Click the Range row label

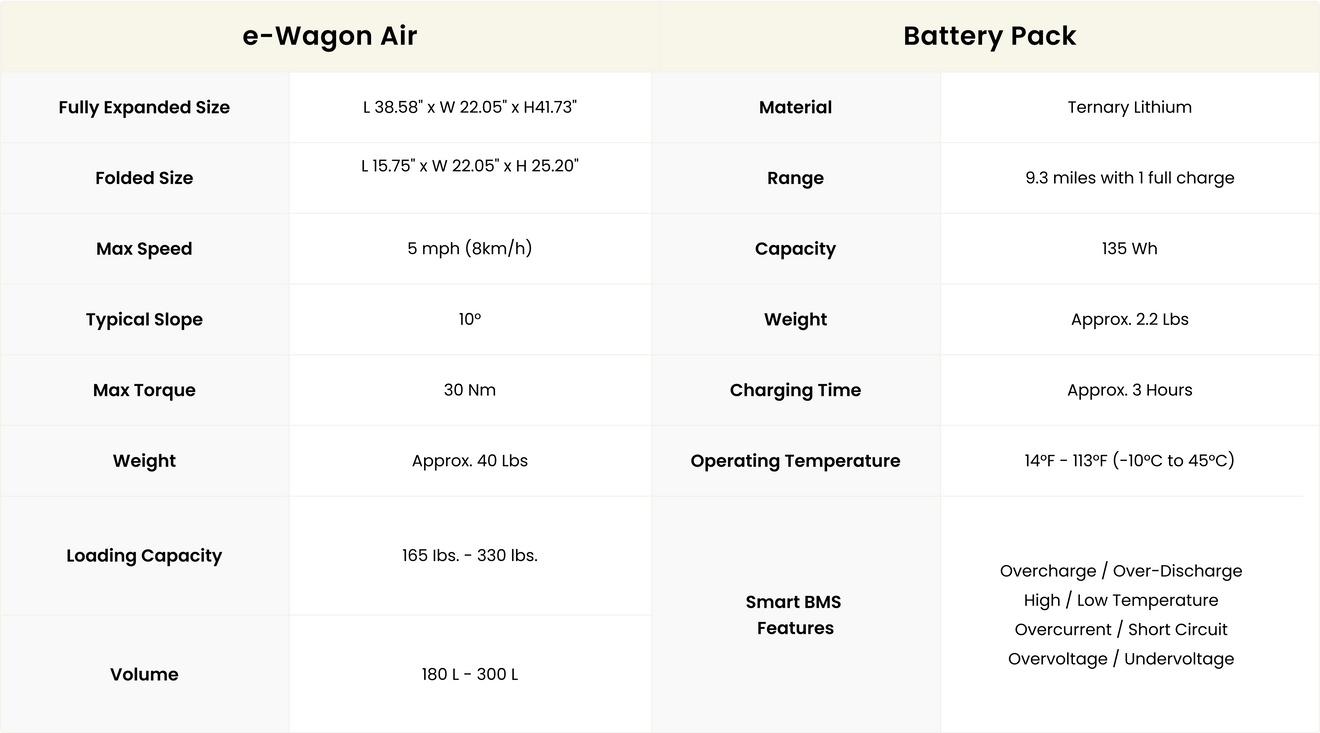pyautogui.click(x=795, y=178)
